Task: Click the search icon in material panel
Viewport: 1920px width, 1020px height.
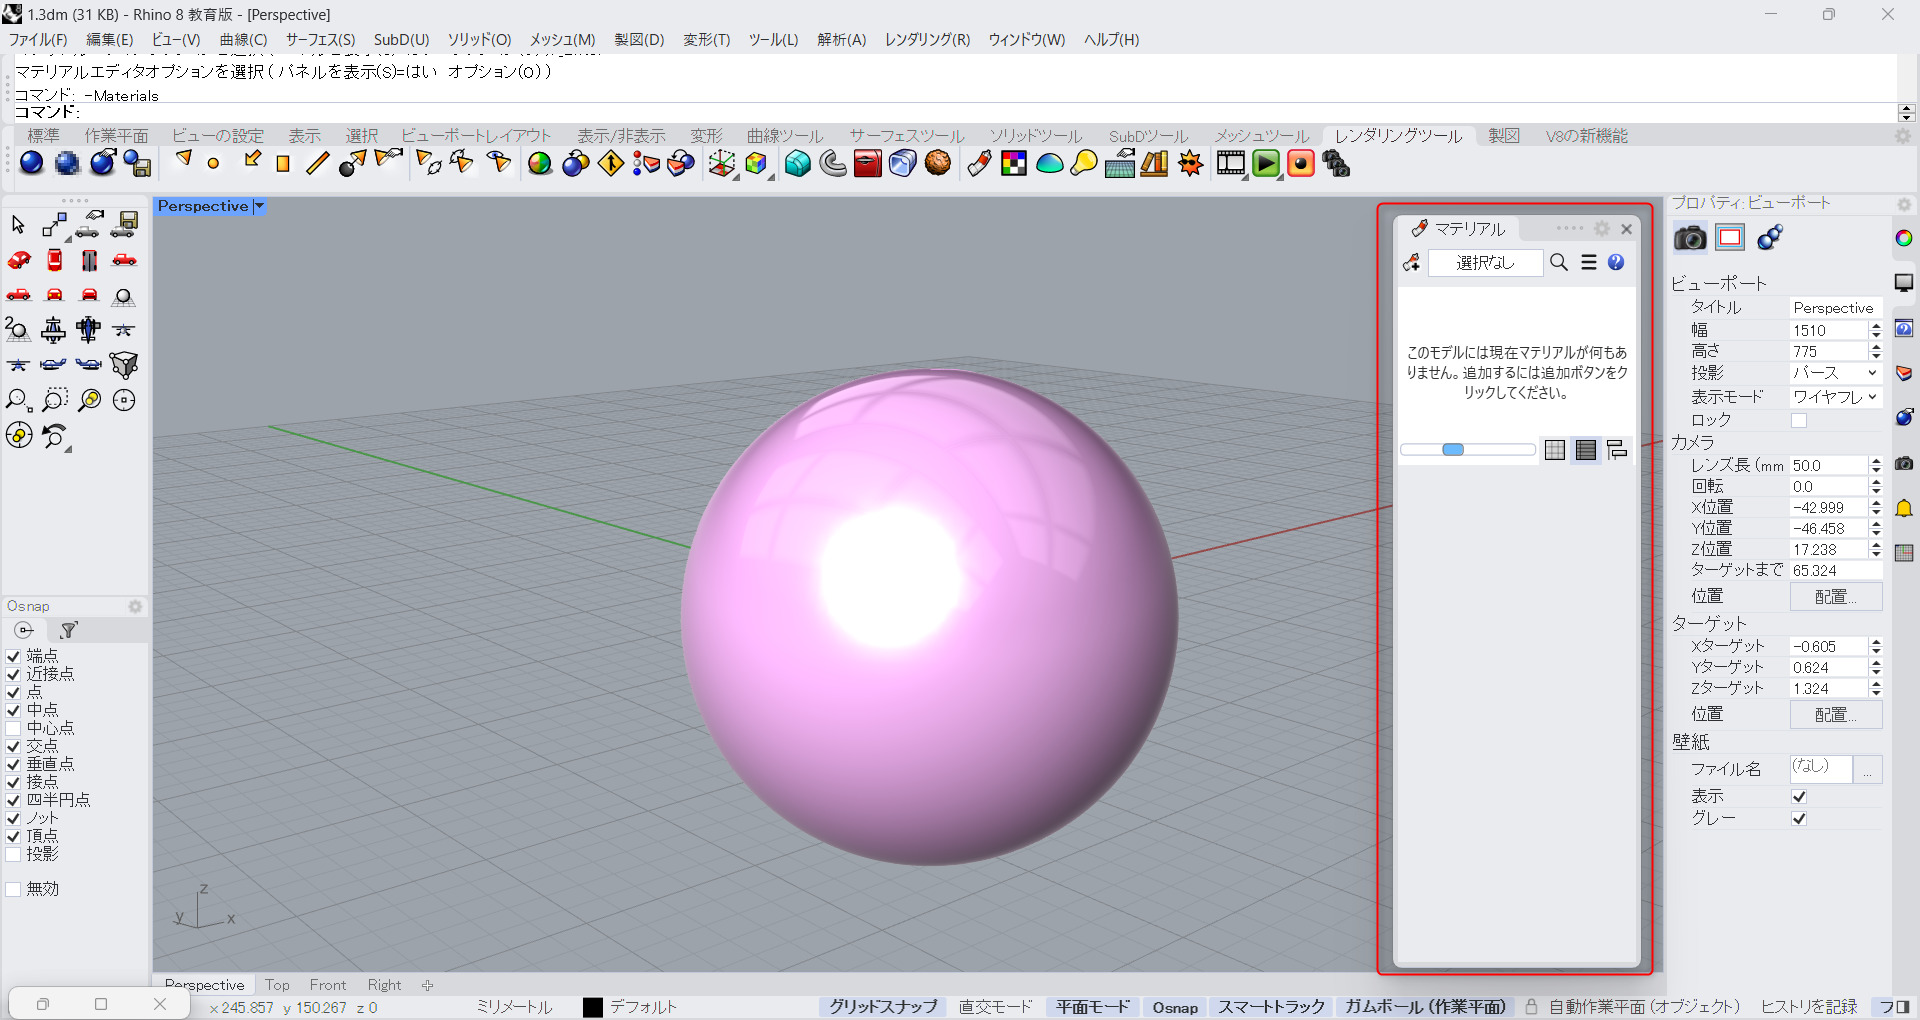Action: (x=1559, y=263)
